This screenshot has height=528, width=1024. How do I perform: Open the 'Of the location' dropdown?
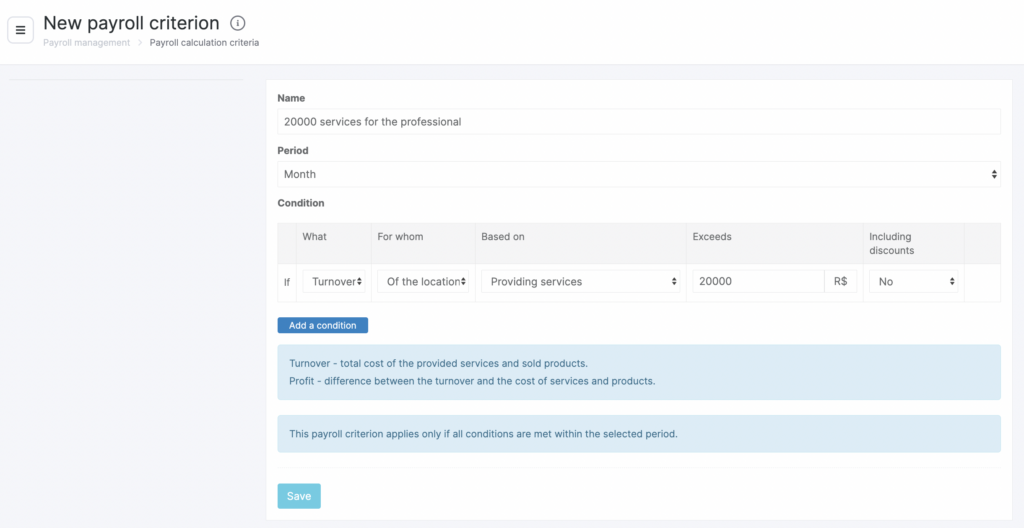click(x=423, y=282)
